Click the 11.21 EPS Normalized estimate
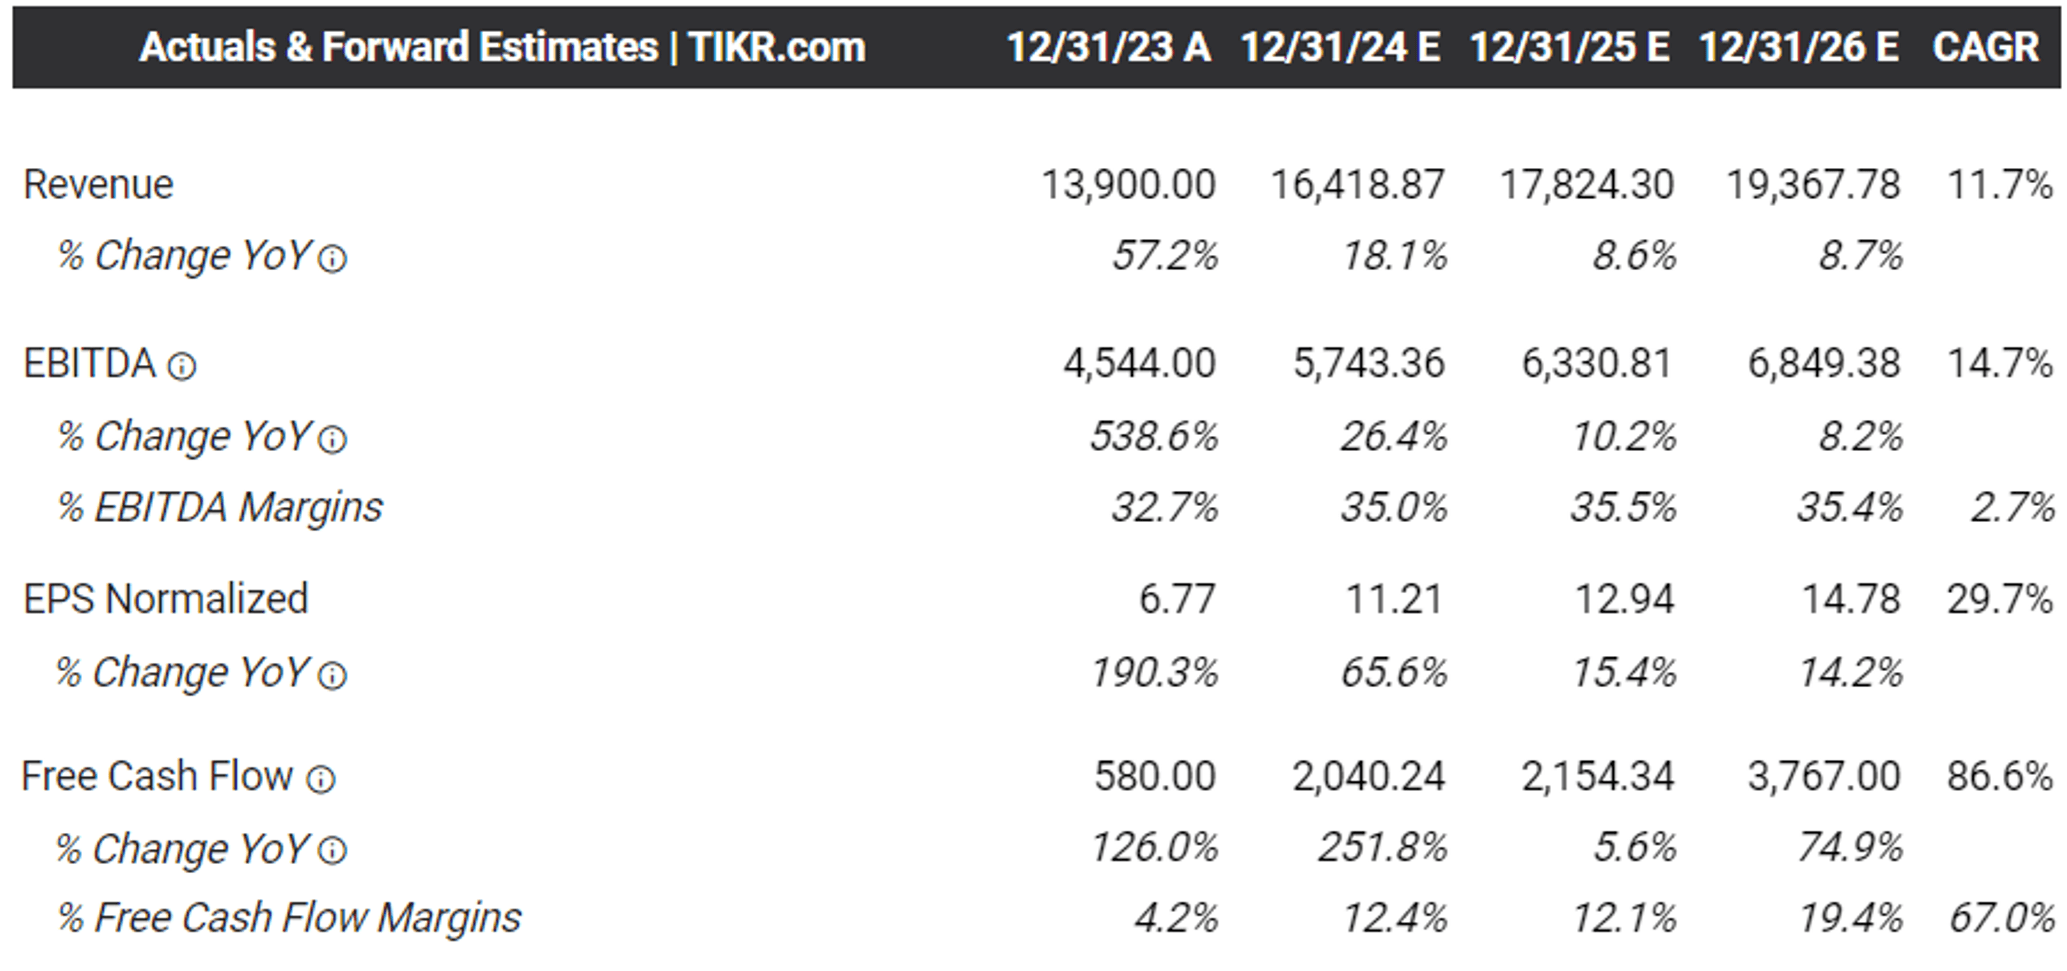Viewport: 2067px width, 971px height. (x=1394, y=599)
